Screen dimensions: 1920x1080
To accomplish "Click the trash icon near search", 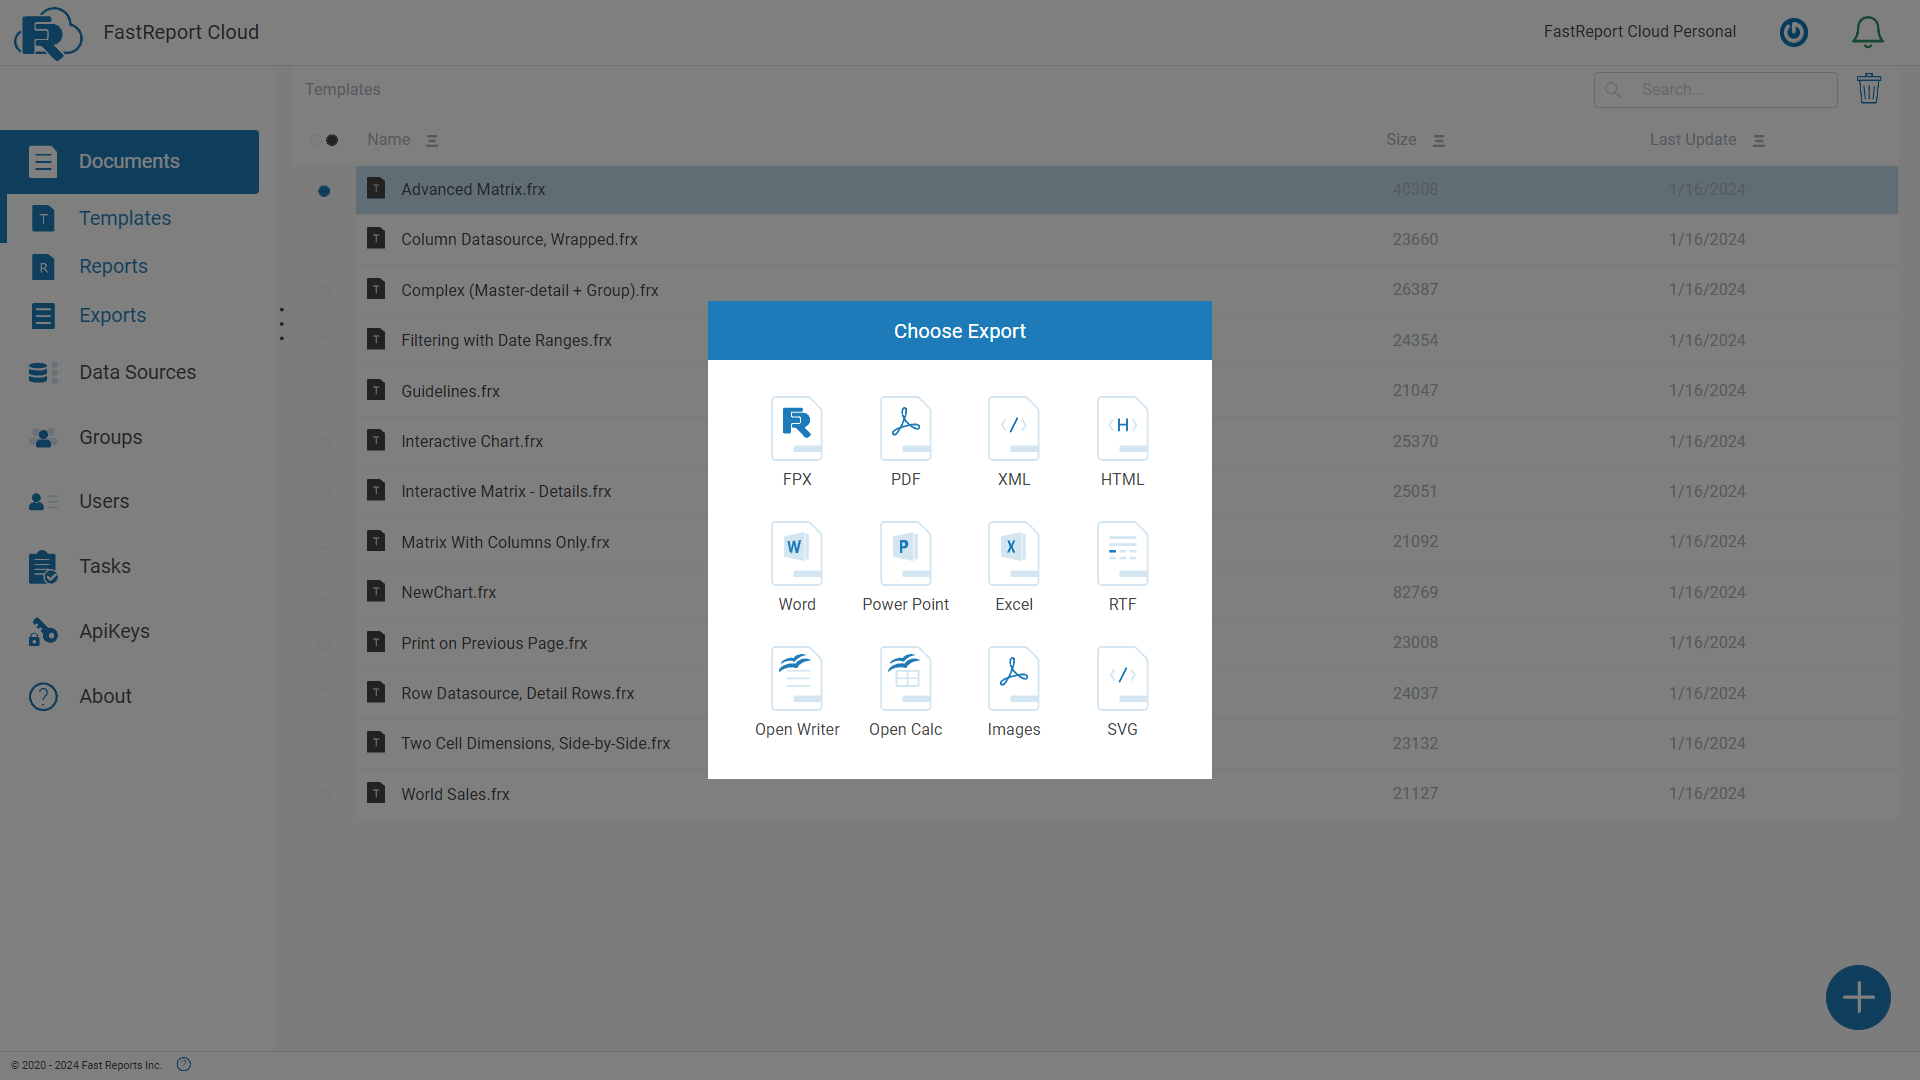I will [x=1870, y=89].
